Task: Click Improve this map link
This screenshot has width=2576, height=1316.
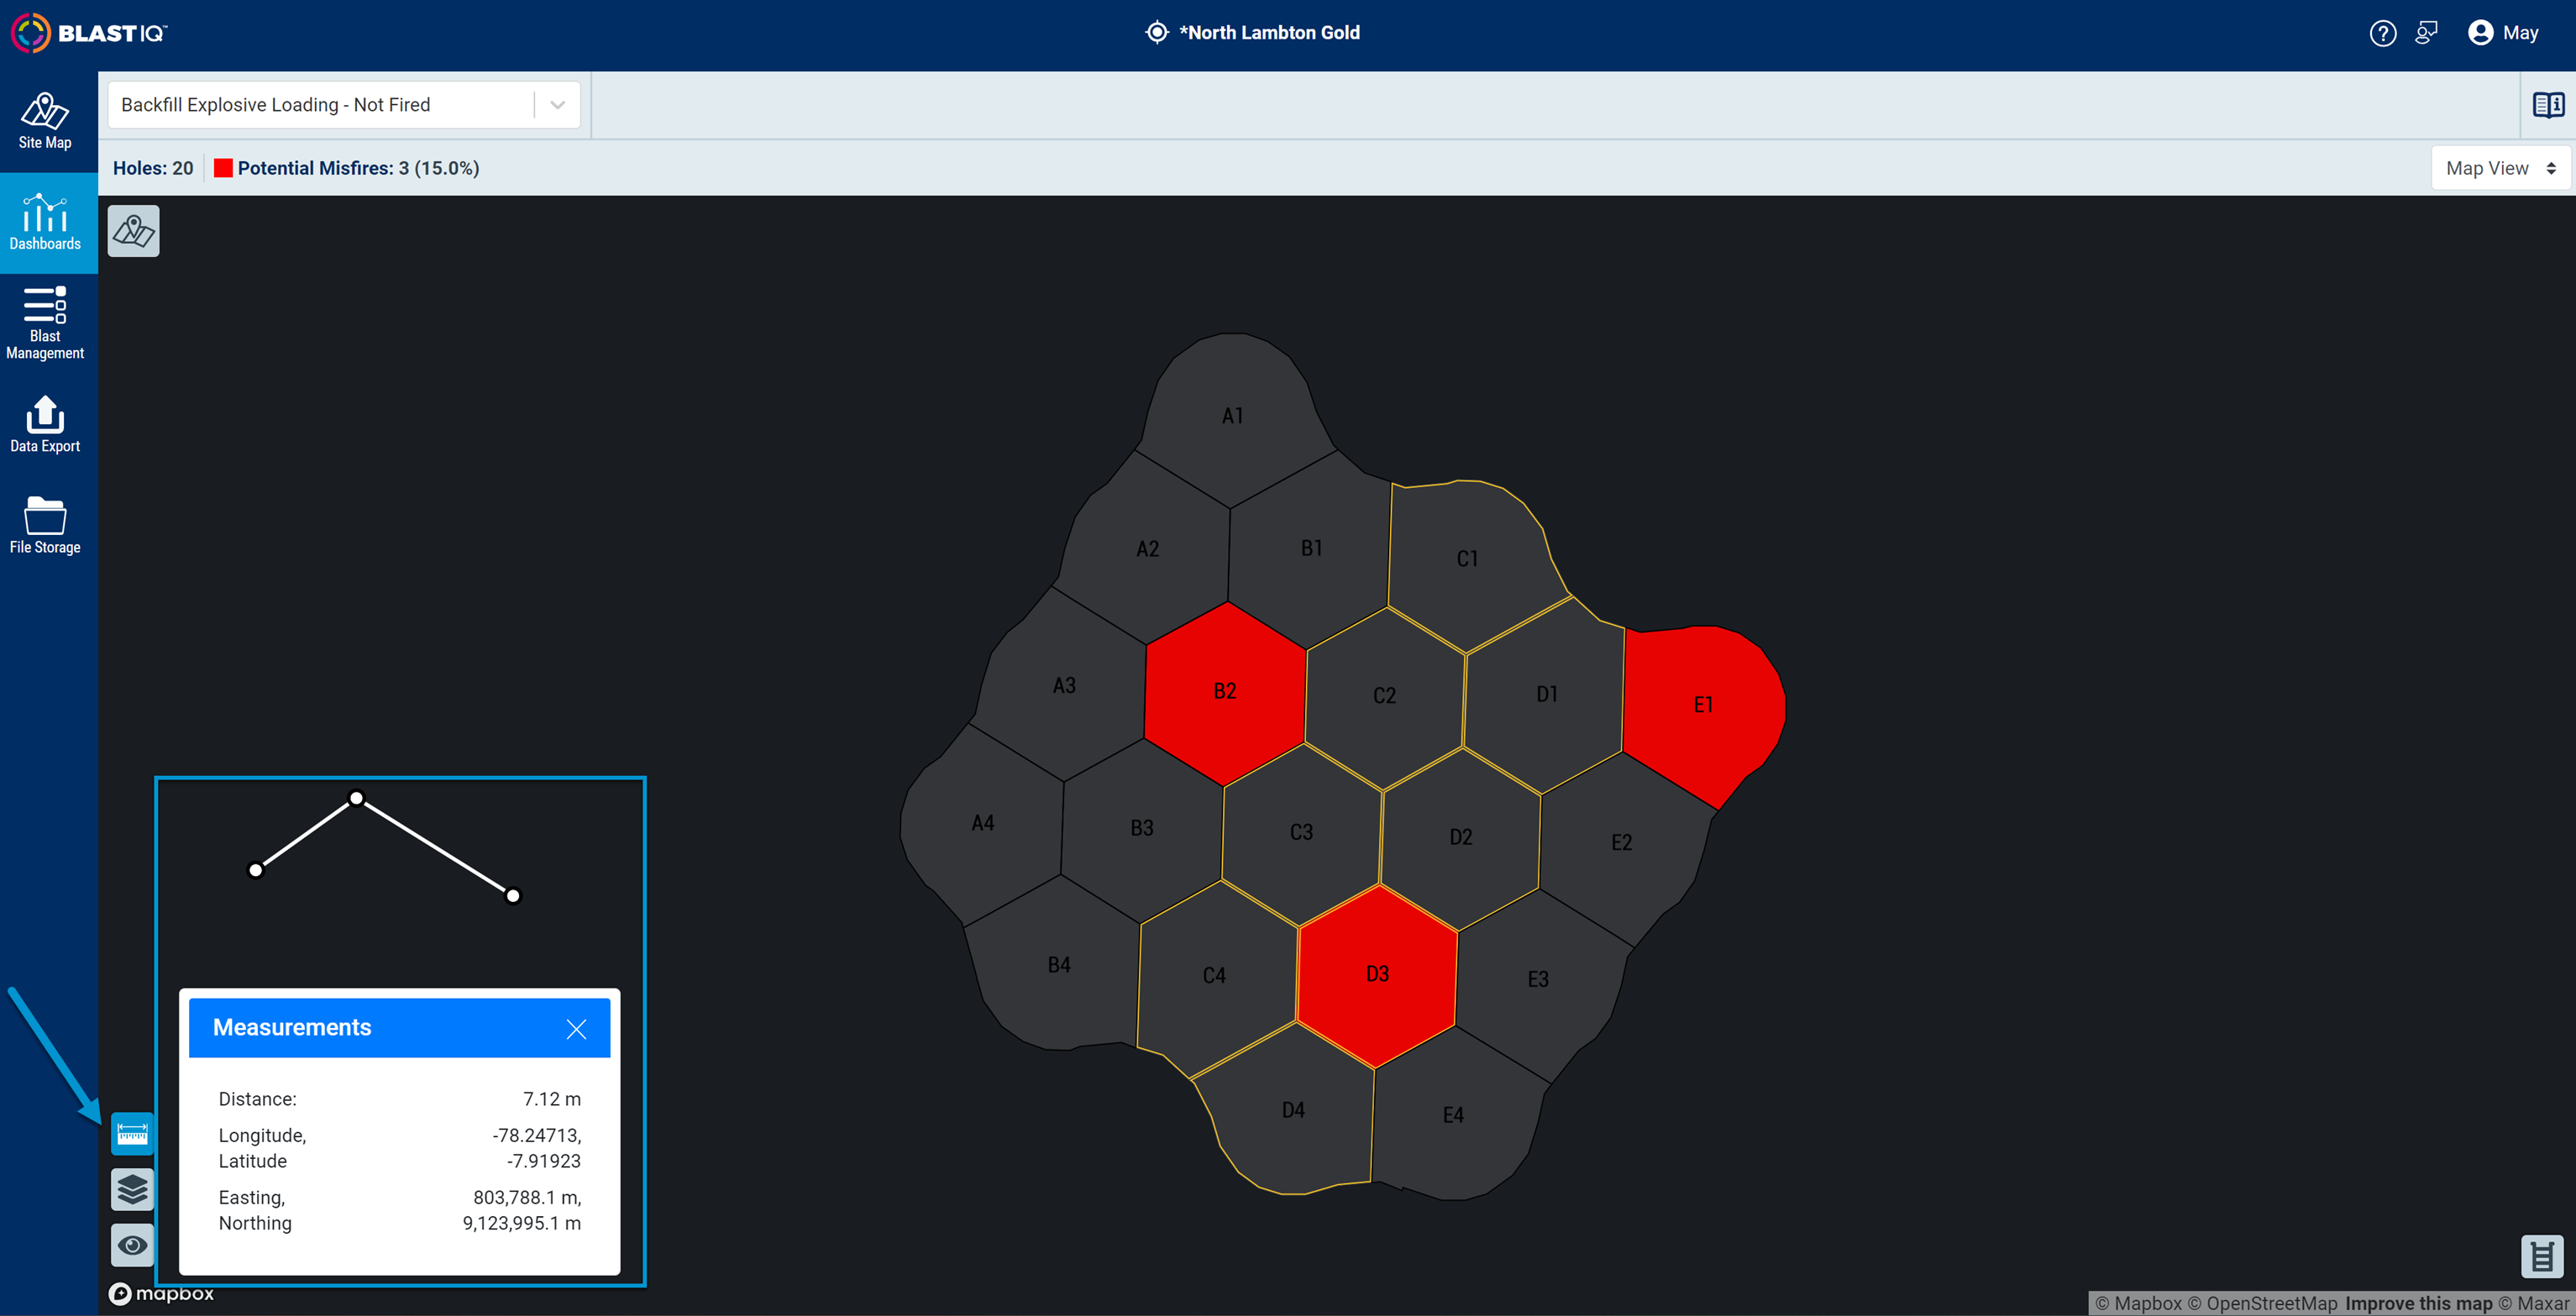Action: coord(2419,1303)
